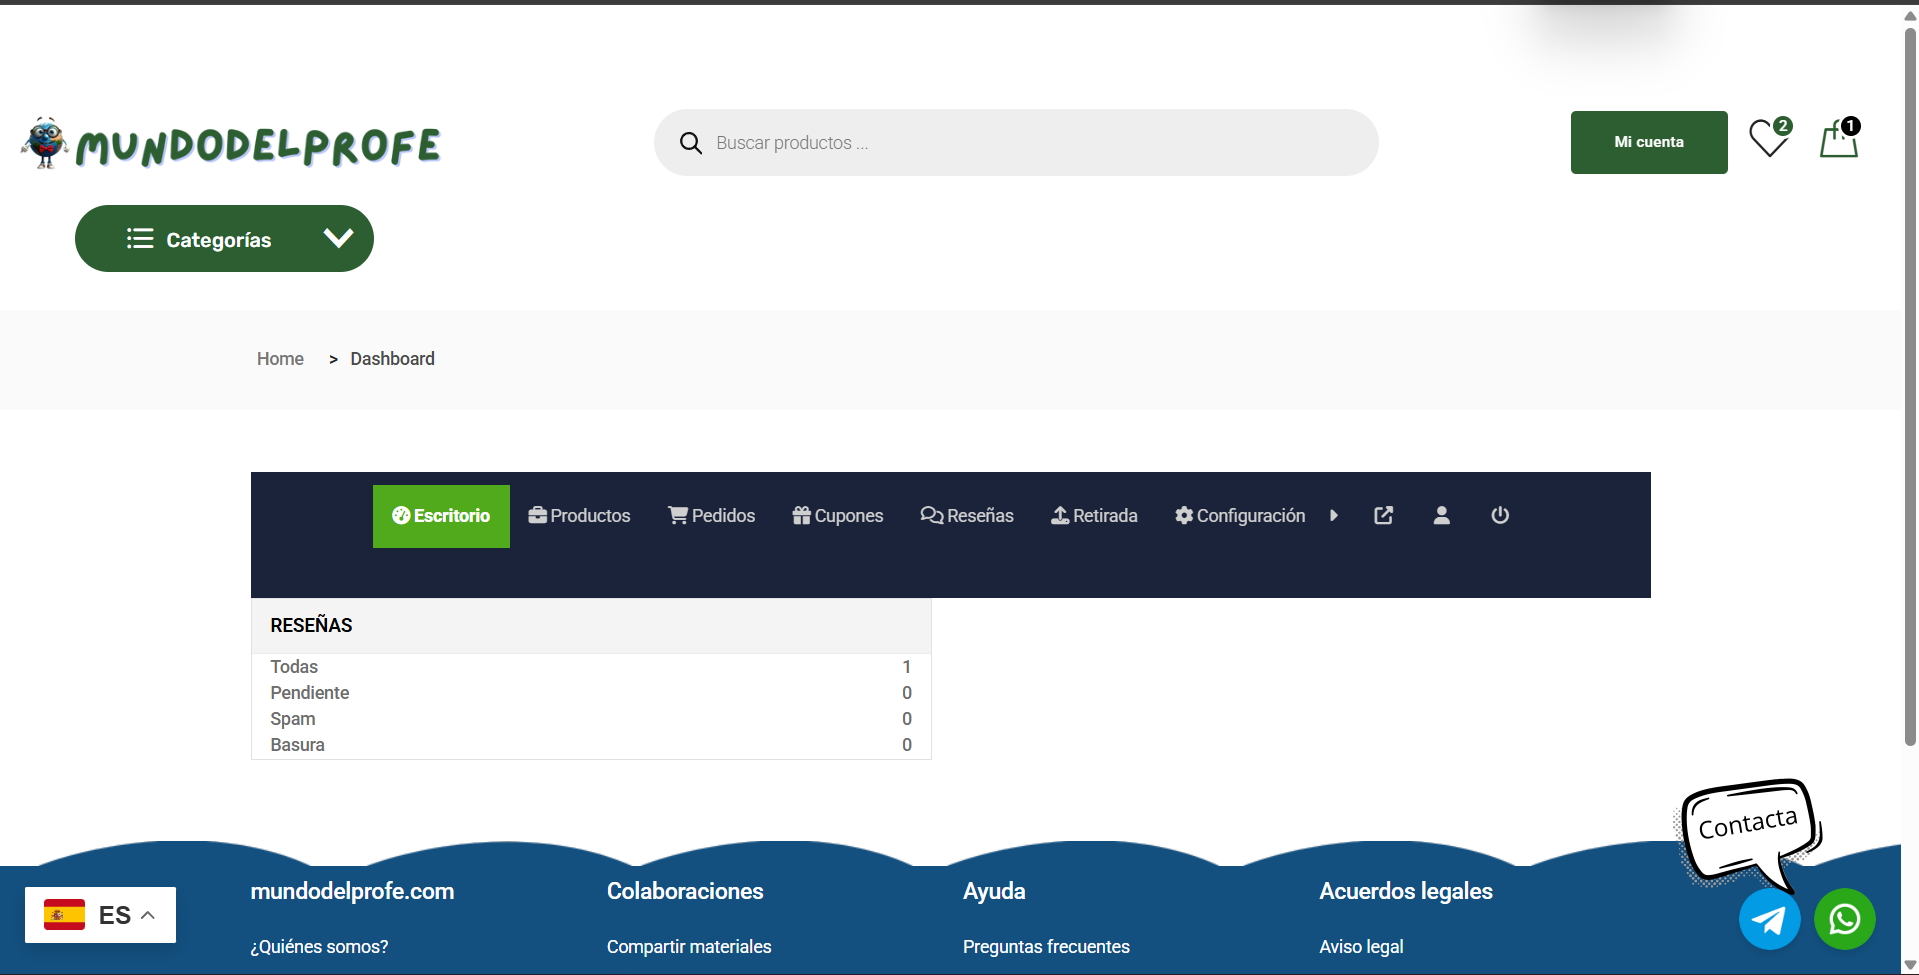Click the page vertical scrollbar
Screen dimensions: 1919x975
pos(1910,400)
